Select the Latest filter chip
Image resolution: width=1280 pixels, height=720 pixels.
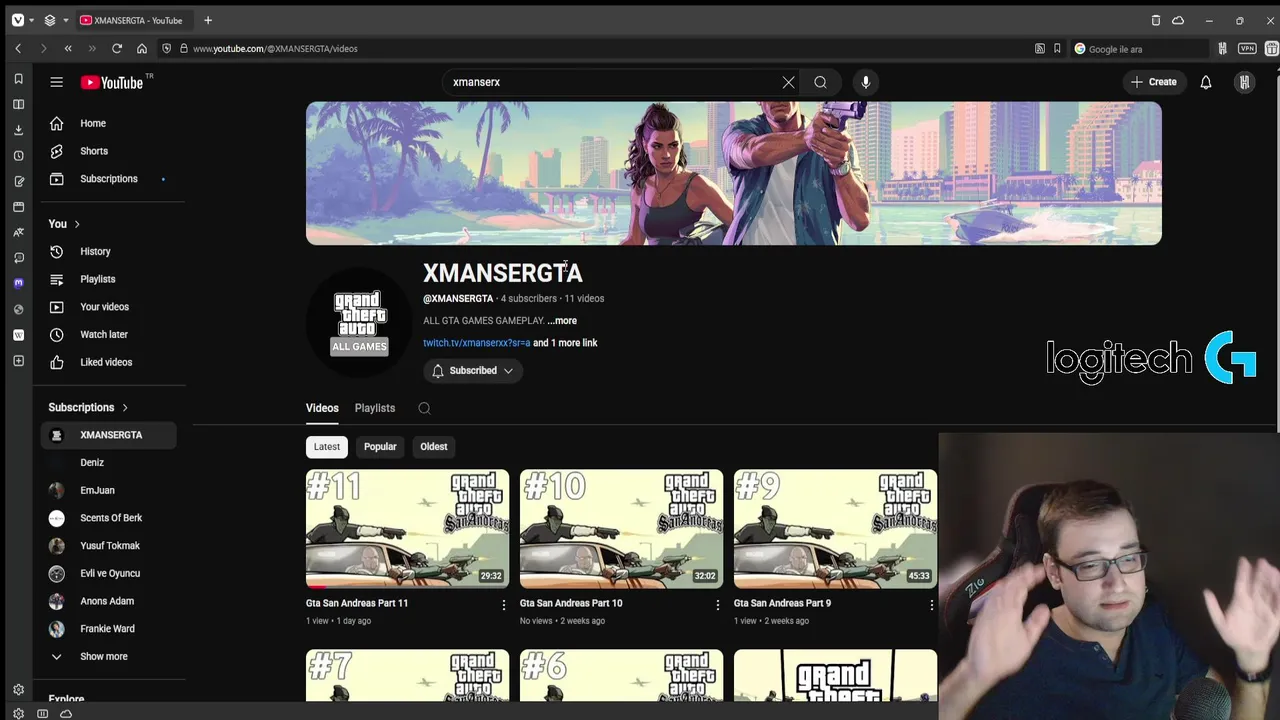327,447
